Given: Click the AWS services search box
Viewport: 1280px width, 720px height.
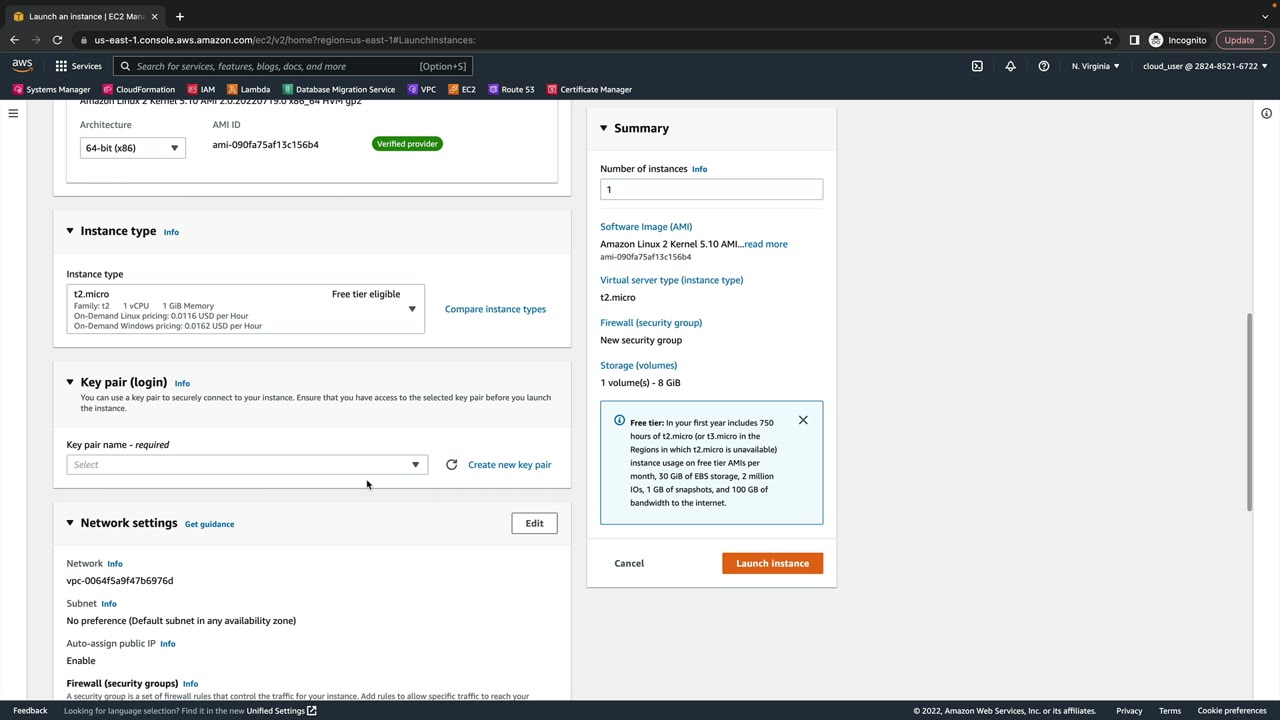Looking at the screenshot, I should click(x=292, y=66).
